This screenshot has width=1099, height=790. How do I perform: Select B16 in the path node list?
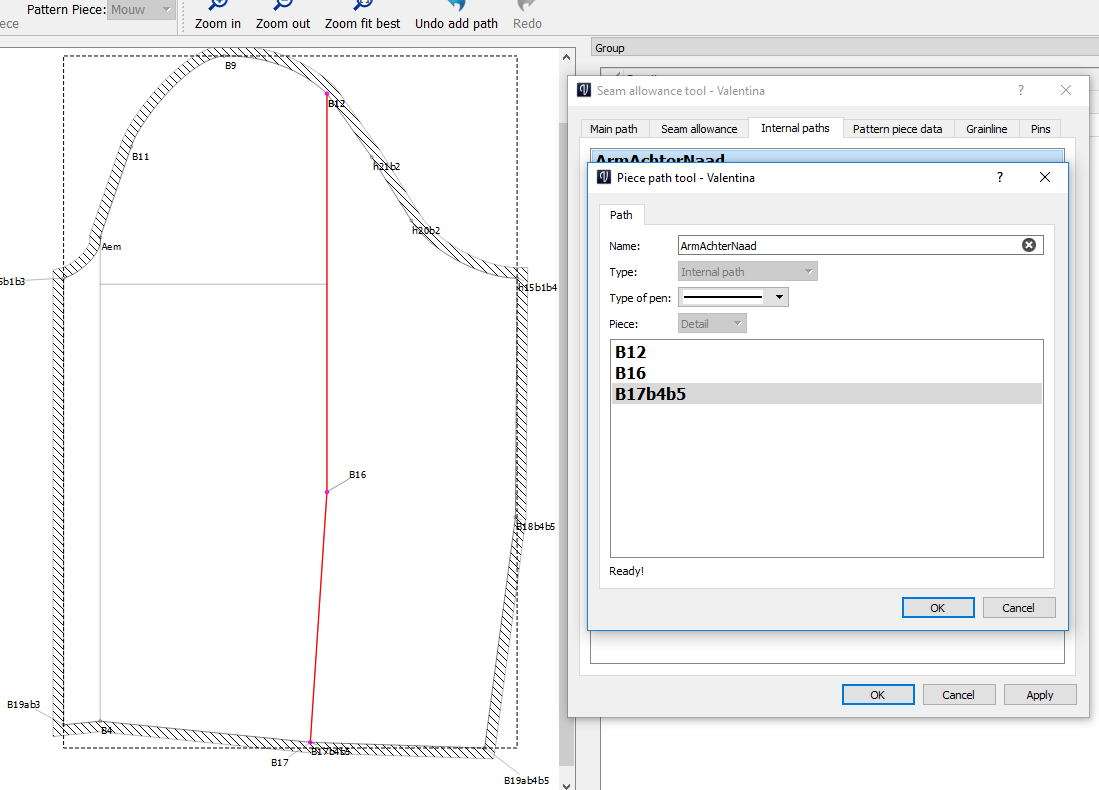tap(630, 373)
